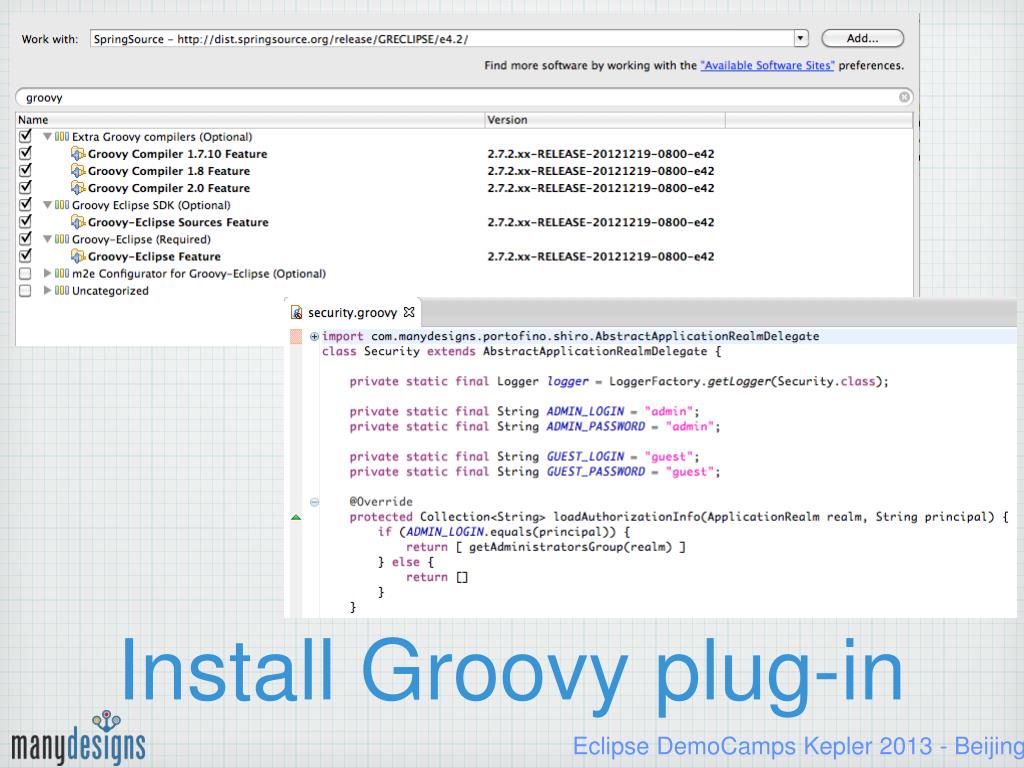Select the Groovy Compiler 1.7.10 Feature label
Screen dimensions: 1024x768
[178, 153]
